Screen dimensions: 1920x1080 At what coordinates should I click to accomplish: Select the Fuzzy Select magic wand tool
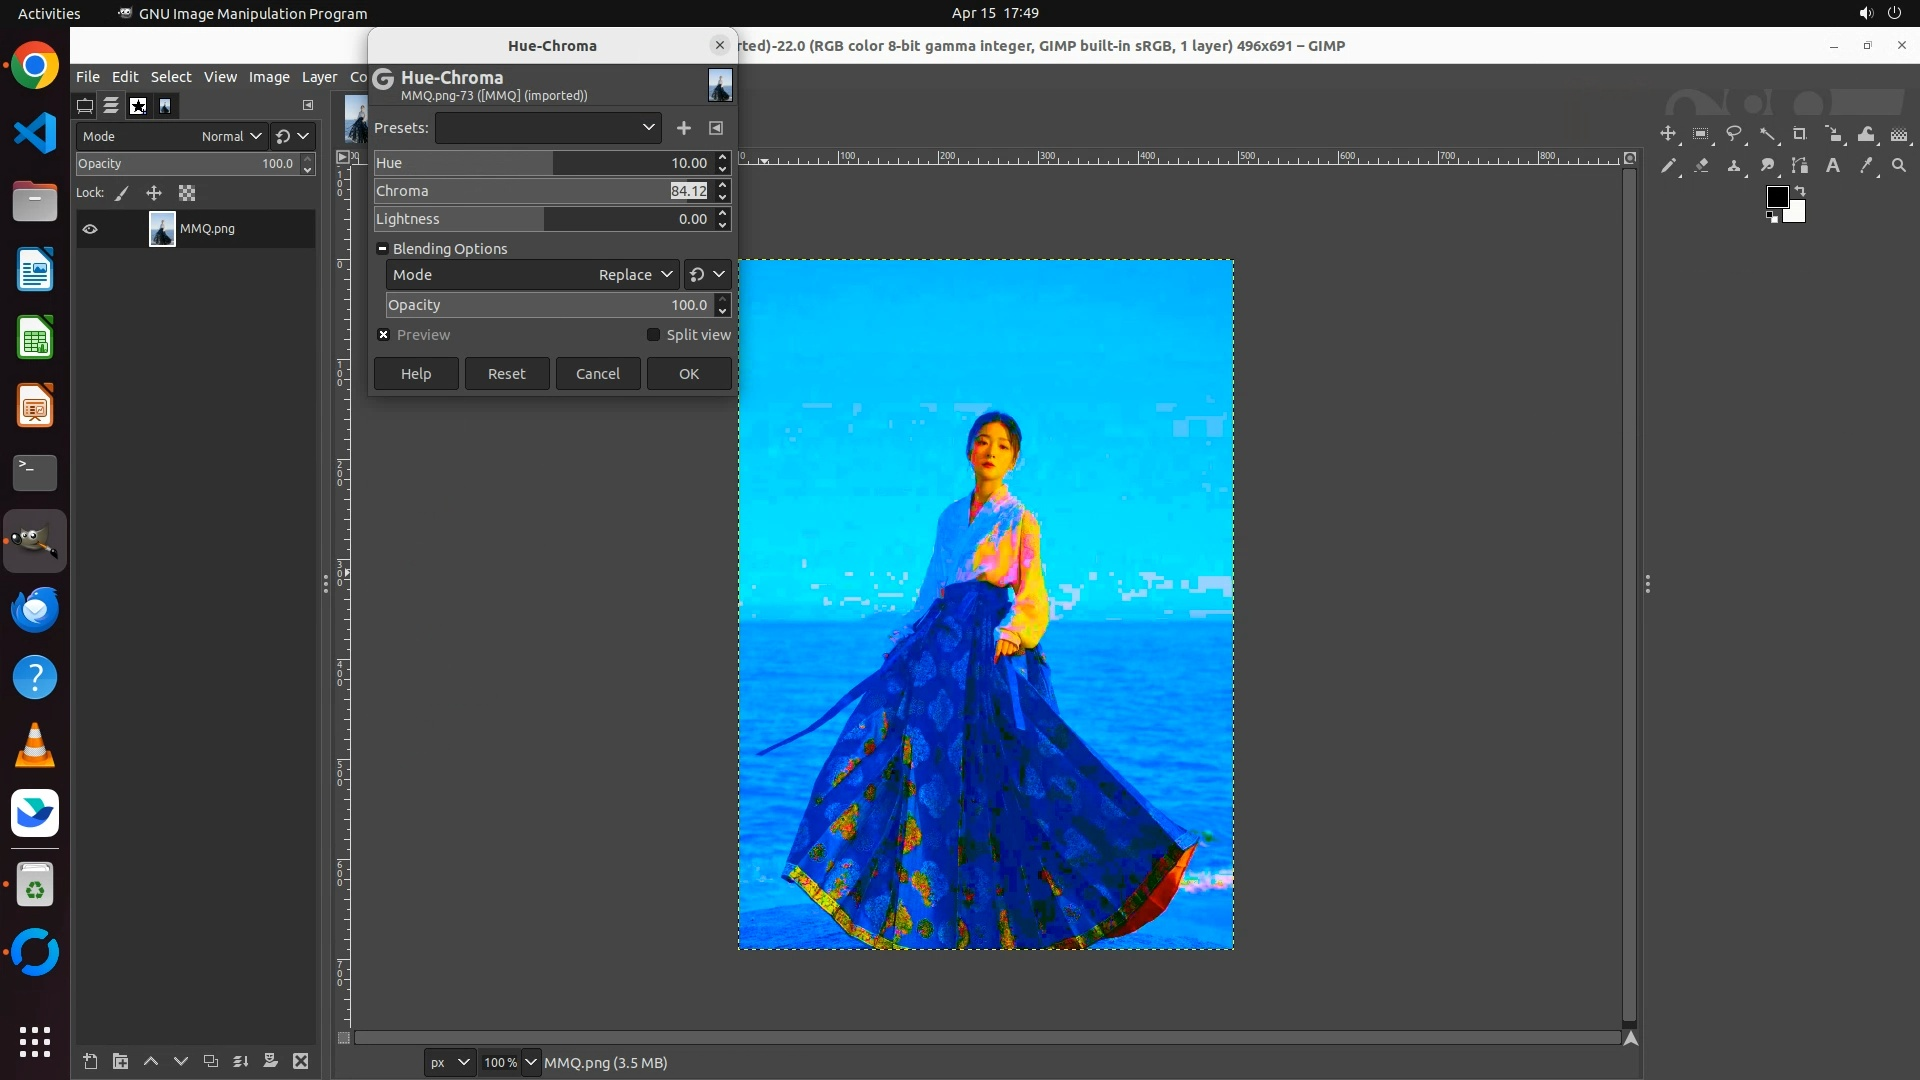click(1767, 134)
